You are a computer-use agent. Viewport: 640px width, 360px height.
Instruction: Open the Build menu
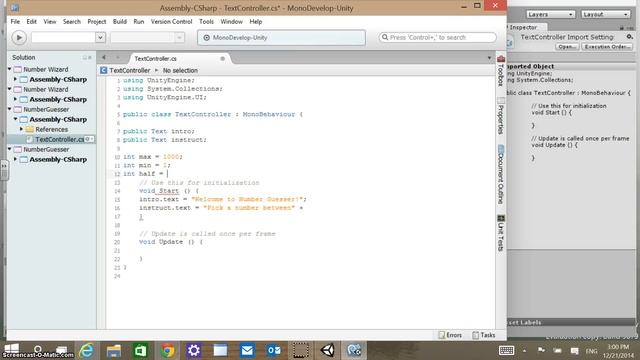tap(120, 22)
